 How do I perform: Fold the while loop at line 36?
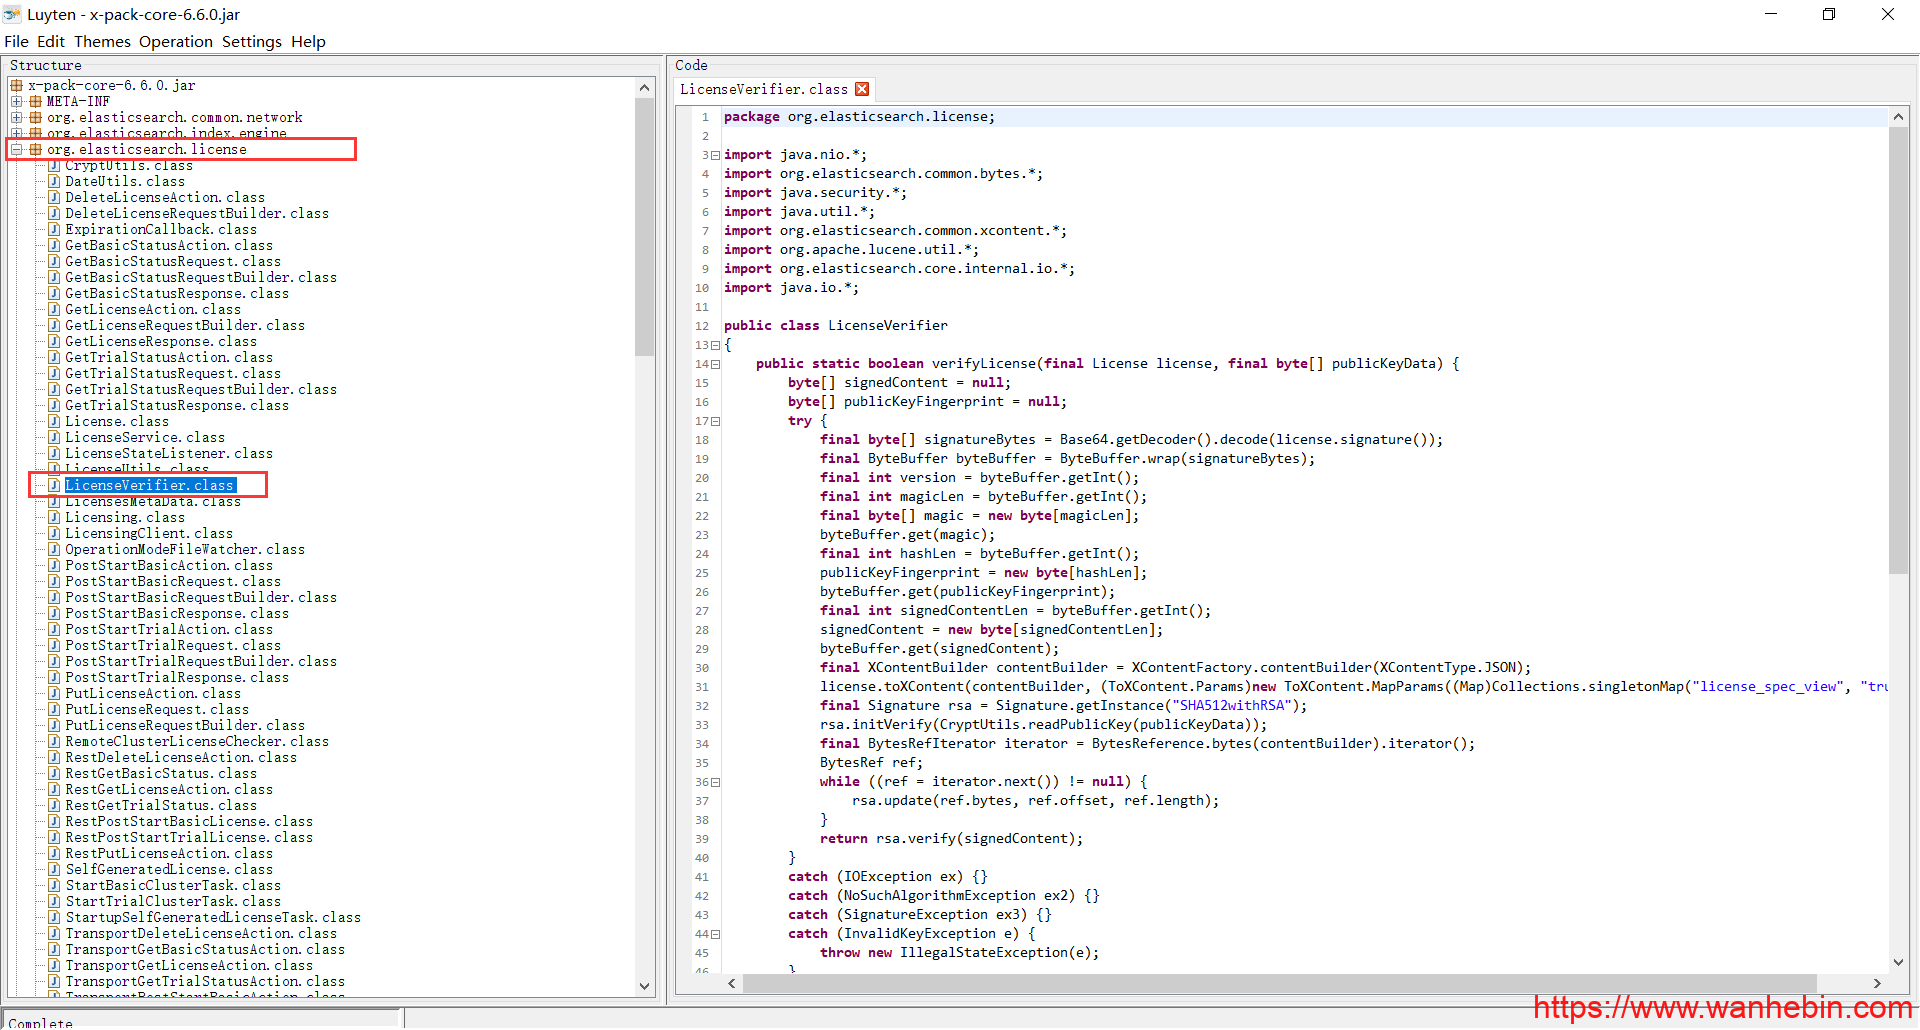[715, 782]
